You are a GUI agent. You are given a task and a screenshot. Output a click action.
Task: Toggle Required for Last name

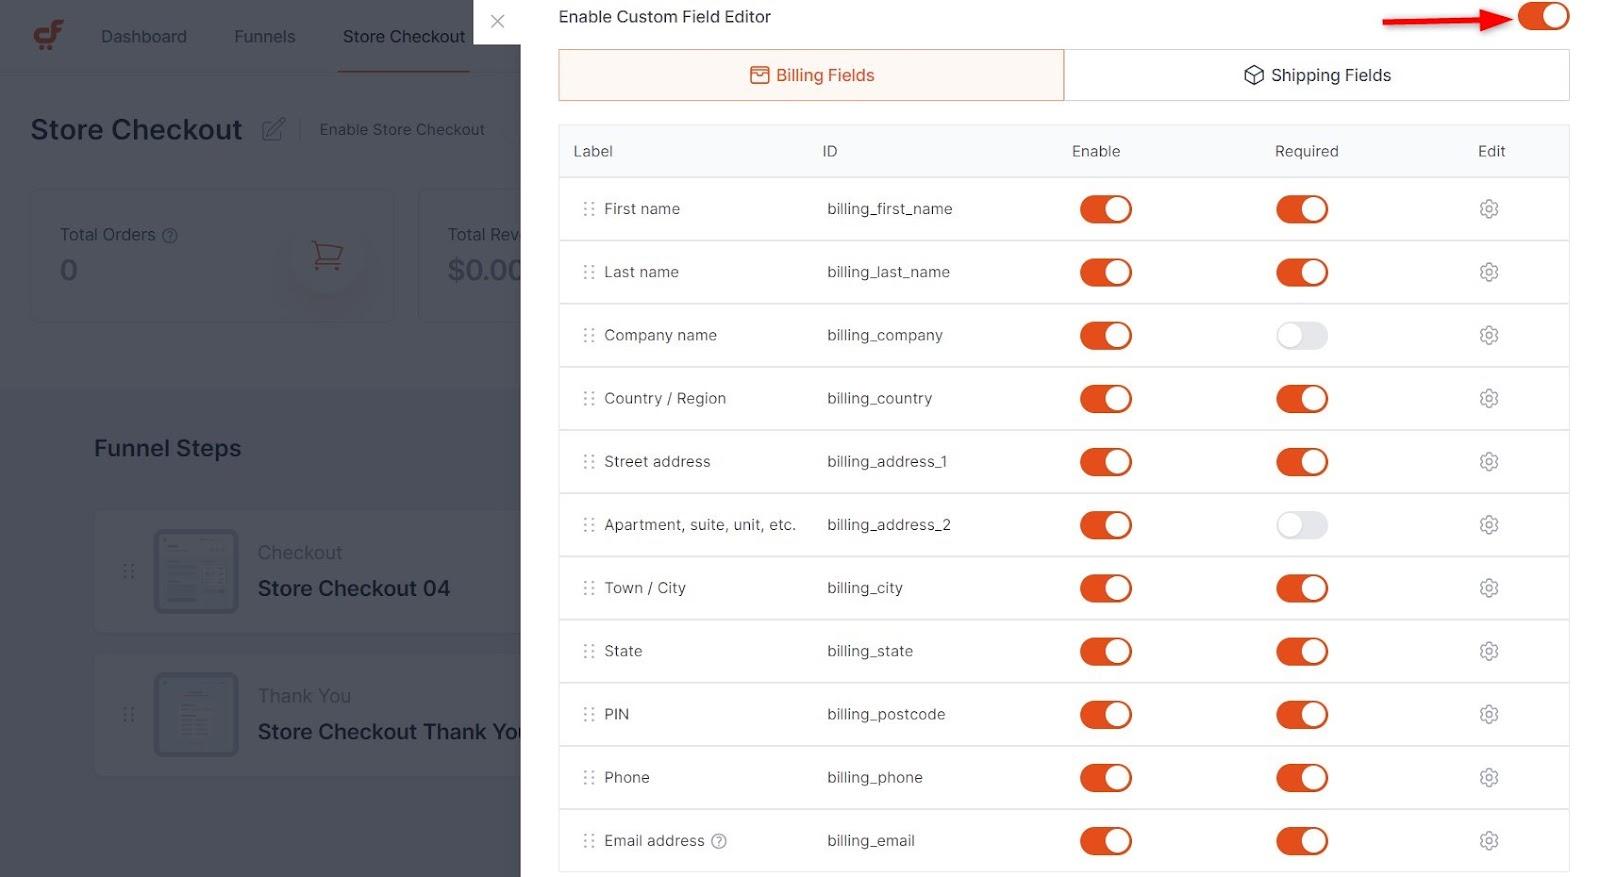click(x=1301, y=272)
